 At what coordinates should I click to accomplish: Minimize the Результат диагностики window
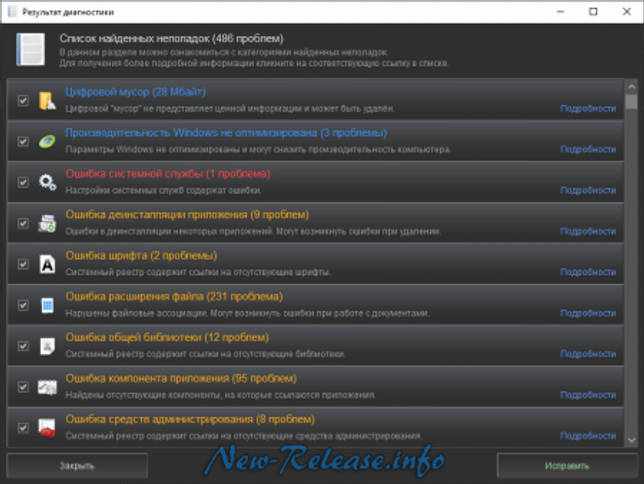pyautogui.click(x=561, y=12)
